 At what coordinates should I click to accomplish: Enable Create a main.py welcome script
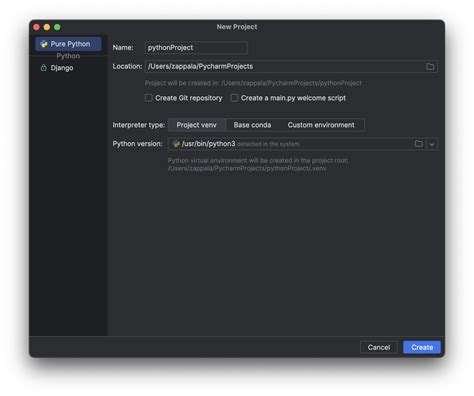pos(235,98)
